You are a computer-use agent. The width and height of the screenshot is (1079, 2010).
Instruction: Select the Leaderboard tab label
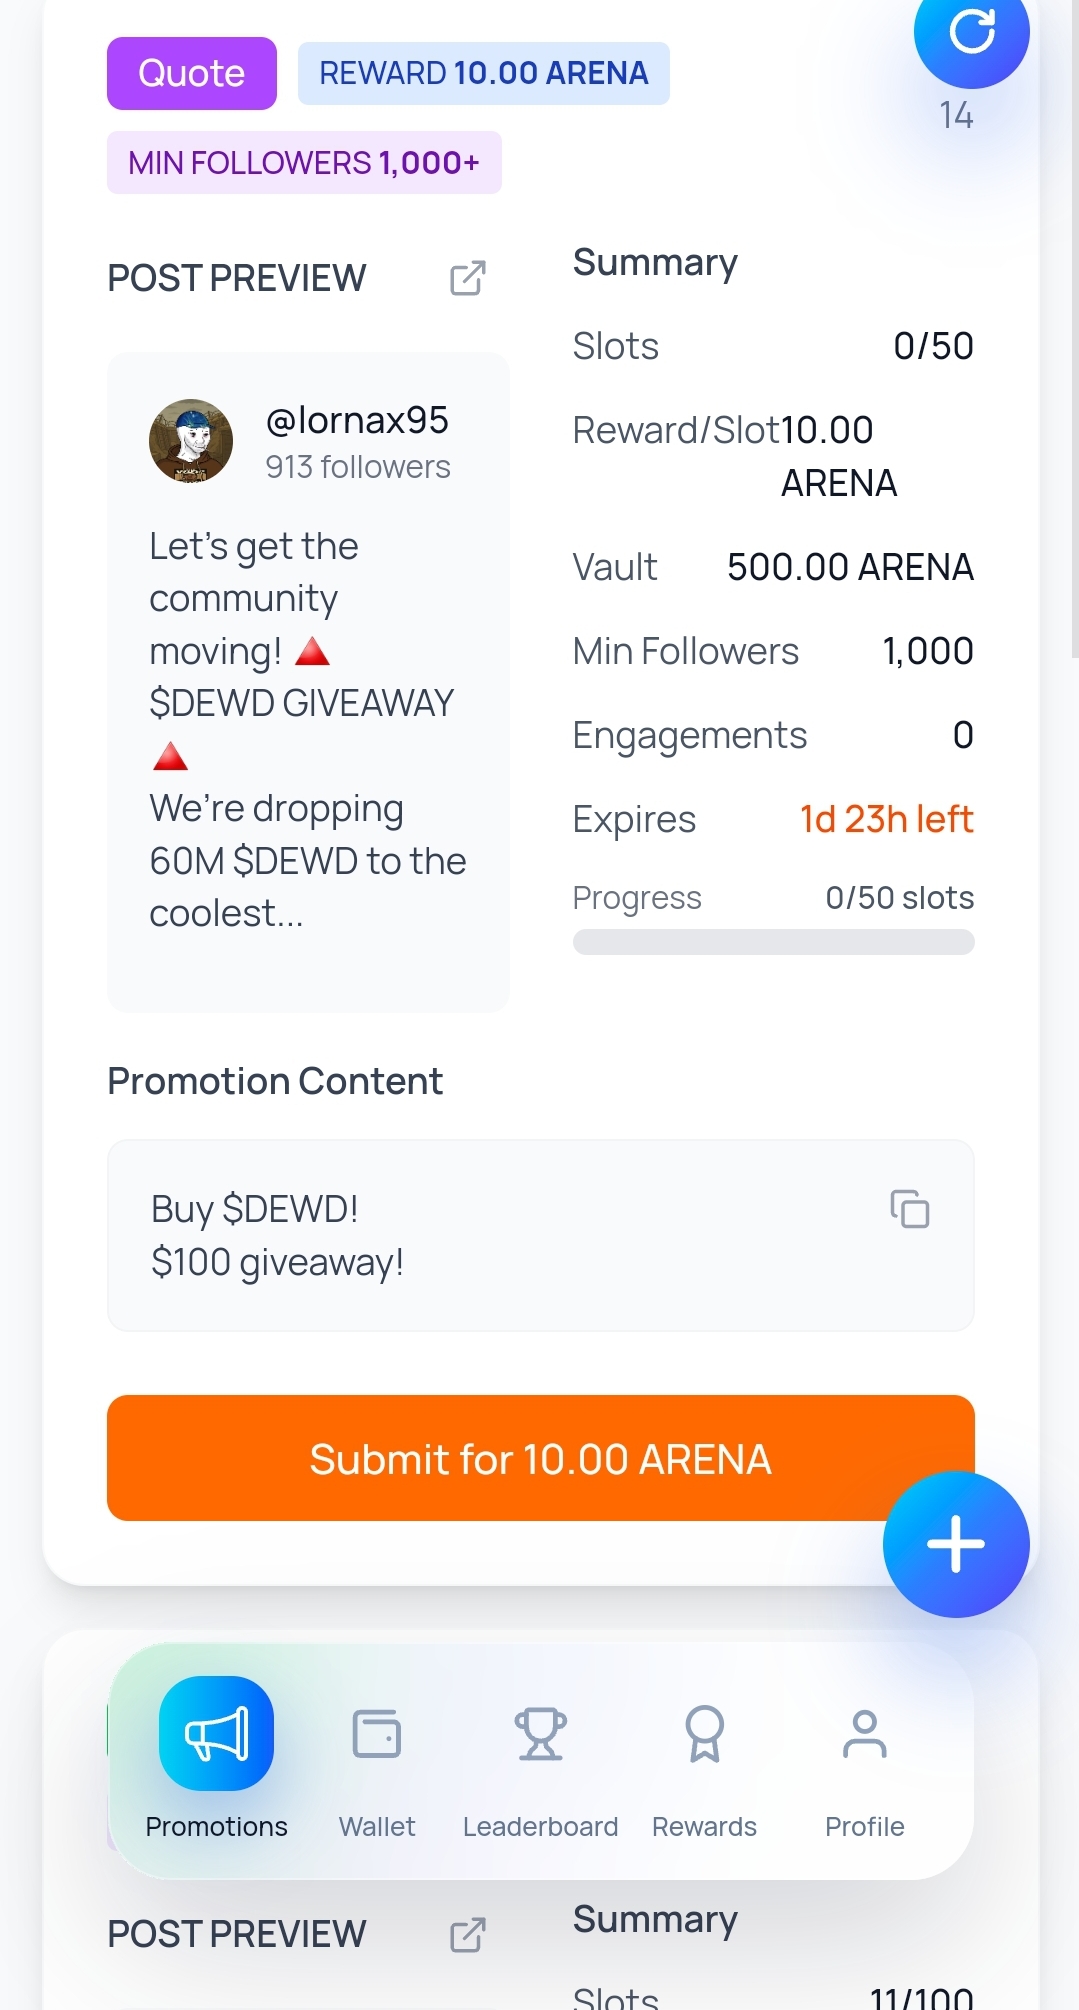540,1826
